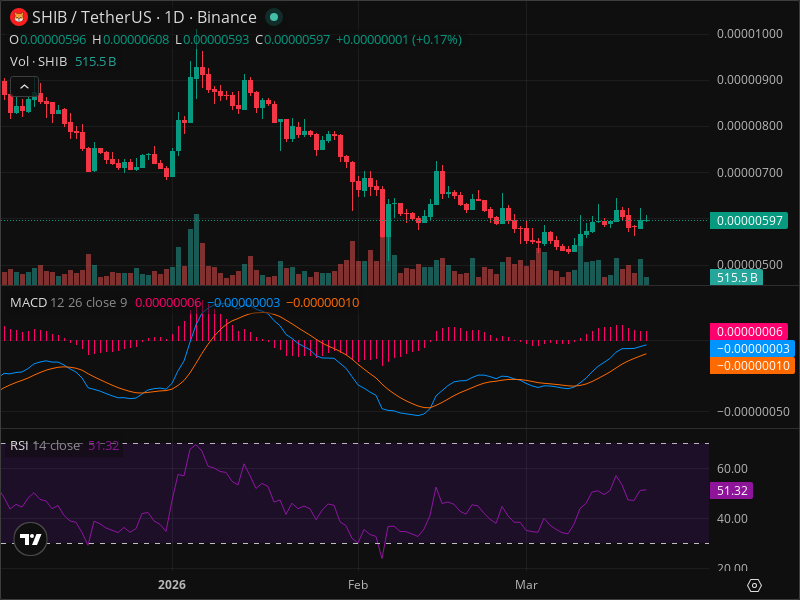Select the RSI 14 close legend

45,445
